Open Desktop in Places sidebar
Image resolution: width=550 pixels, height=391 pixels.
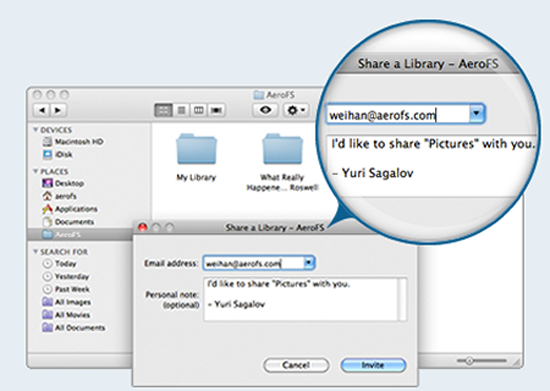[63, 183]
